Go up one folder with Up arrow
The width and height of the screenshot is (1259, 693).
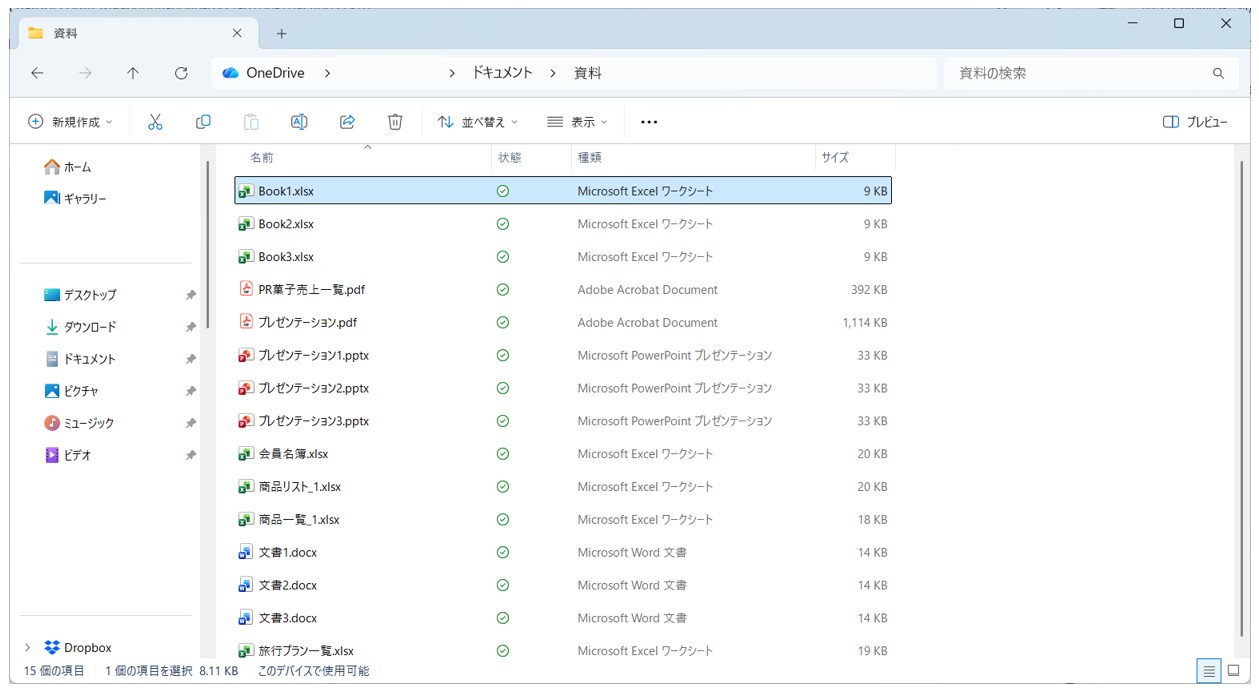click(x=133, y=73)
